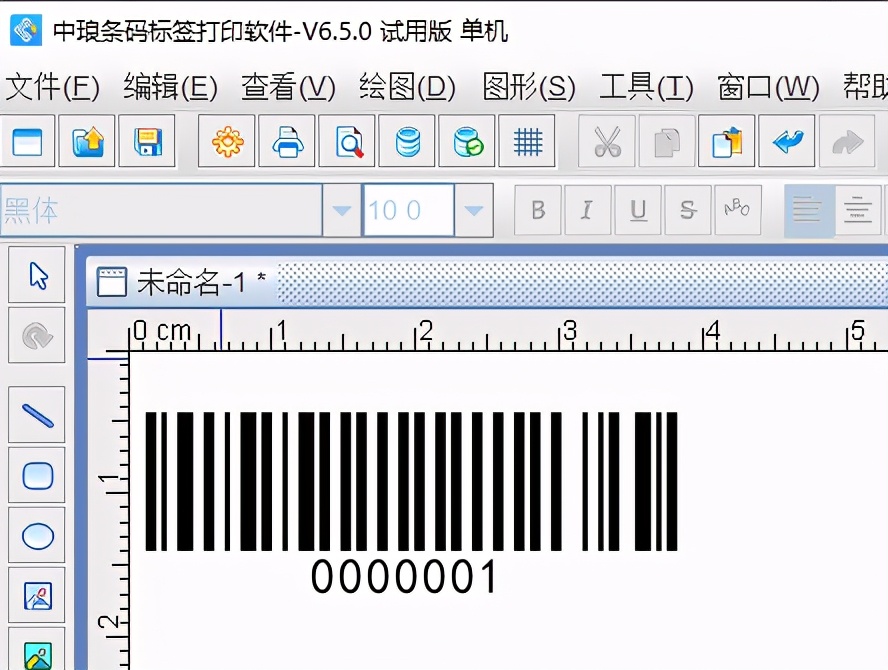This screenshot has height=670, width=888.
Task: Select the ellipse drawing tool
Action: (36, 535)
